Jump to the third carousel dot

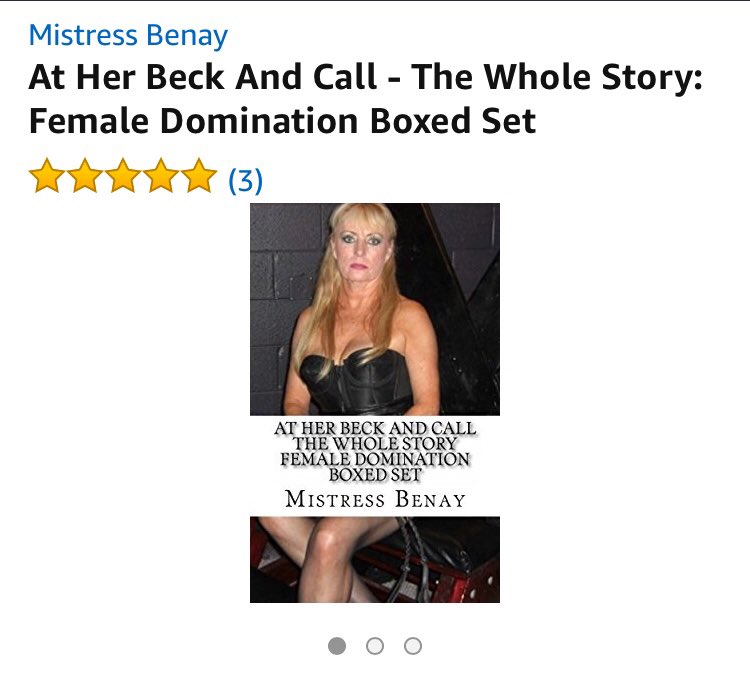point(413,646)
